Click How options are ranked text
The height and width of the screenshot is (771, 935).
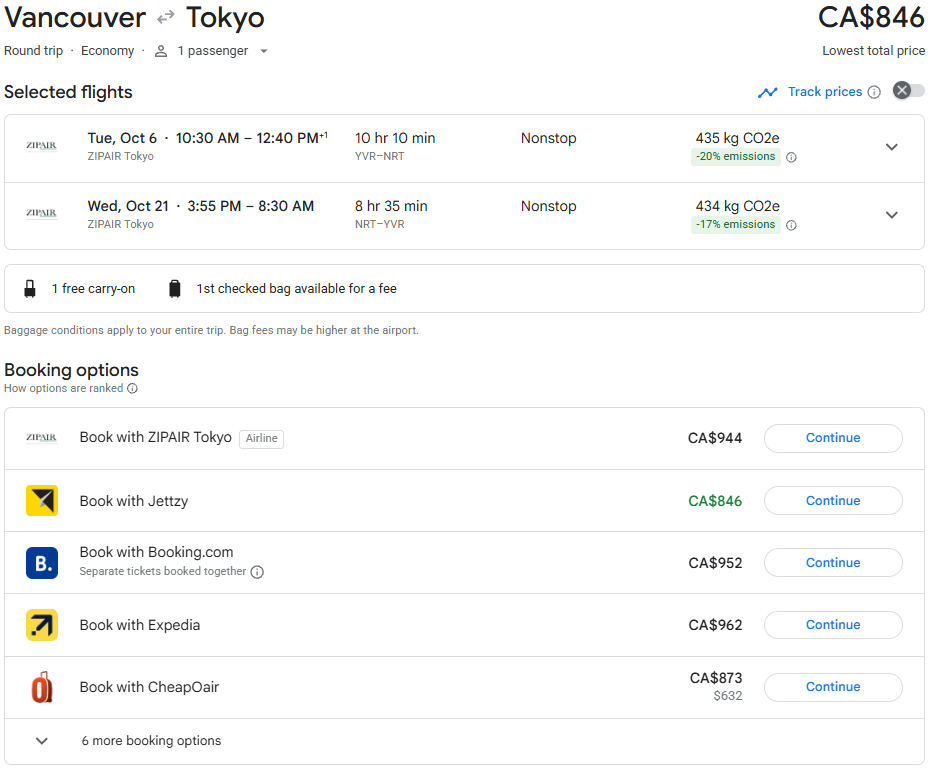tap(63, 389)
